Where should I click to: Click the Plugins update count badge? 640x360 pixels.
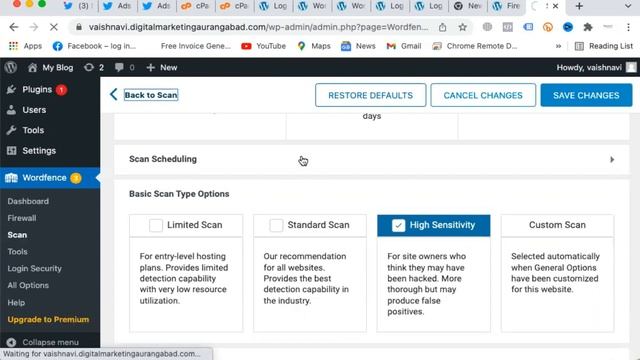pos(61,89)
